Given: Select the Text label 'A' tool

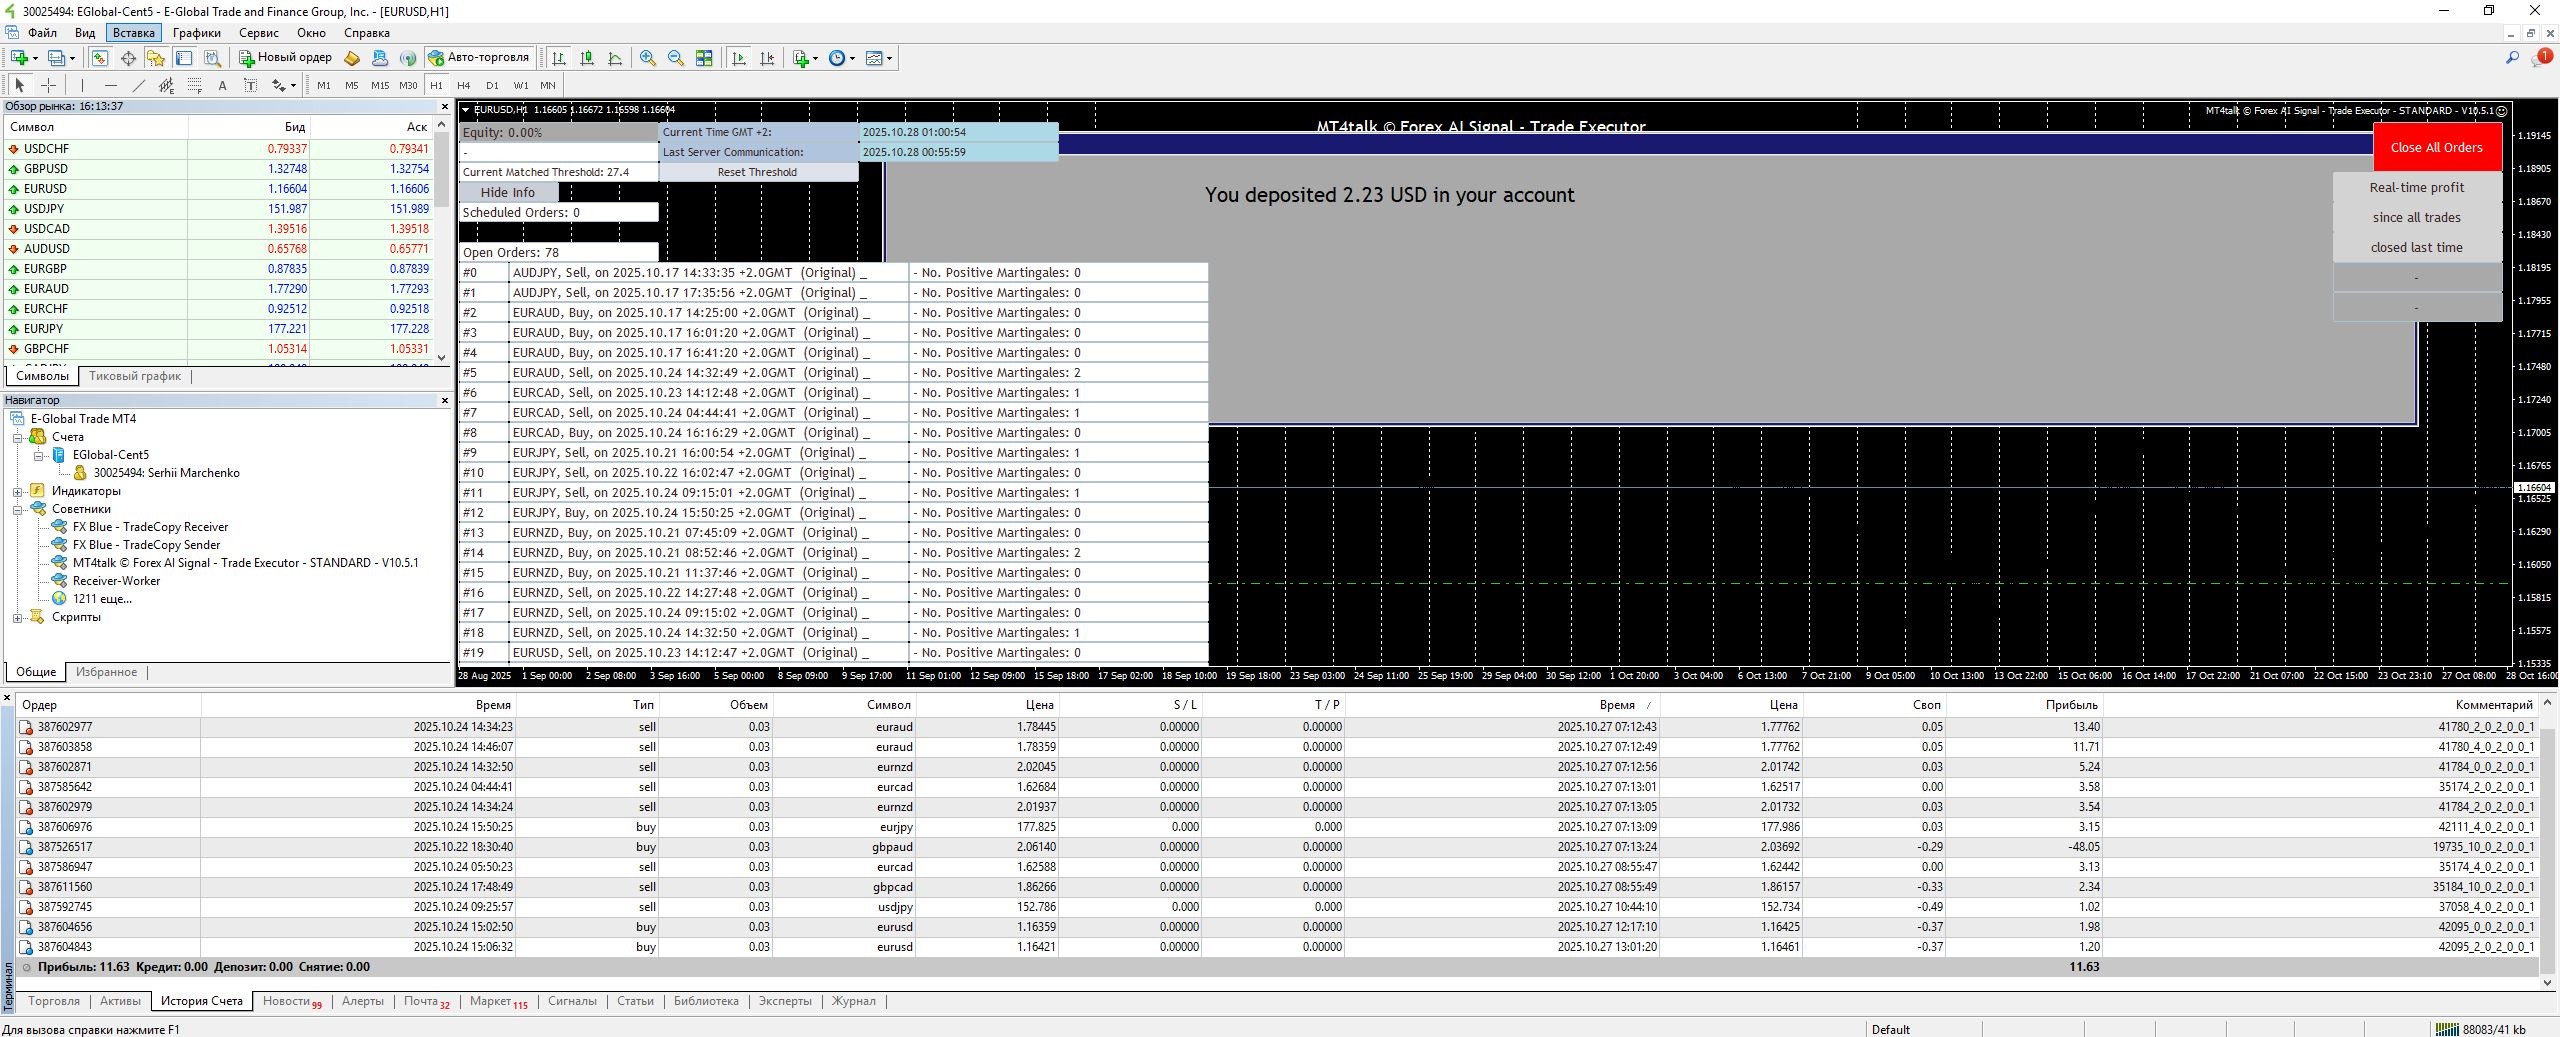Looking at the screenshot, I should coord(222,85).
